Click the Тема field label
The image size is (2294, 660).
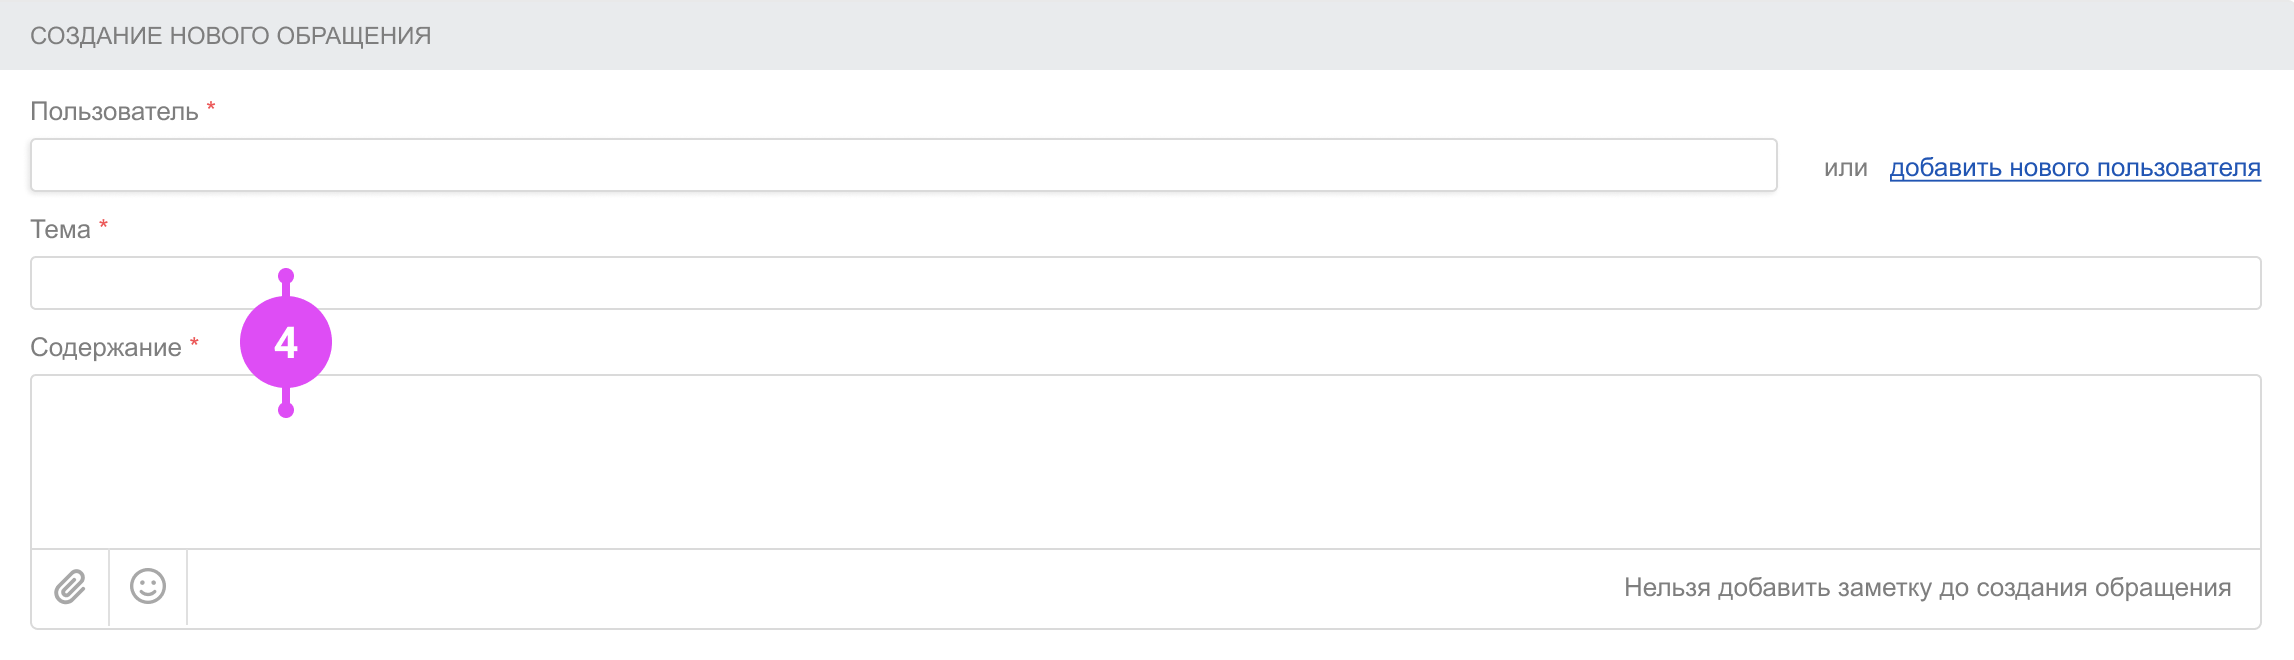60,229
